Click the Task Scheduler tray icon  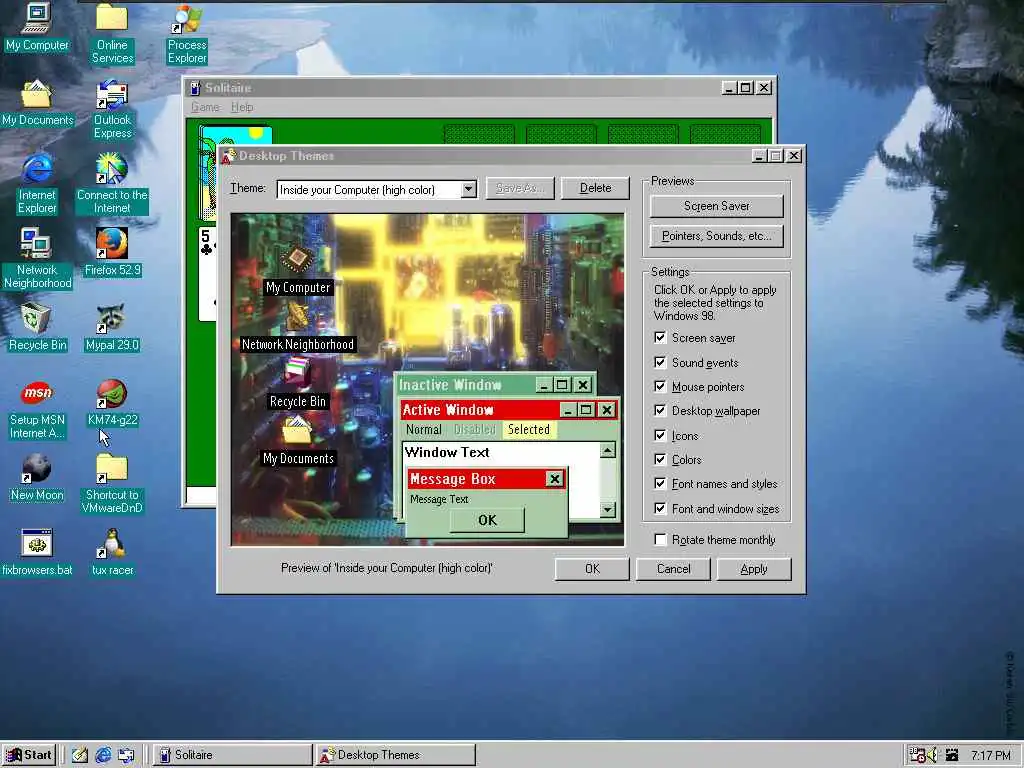(x=916, y=755)
